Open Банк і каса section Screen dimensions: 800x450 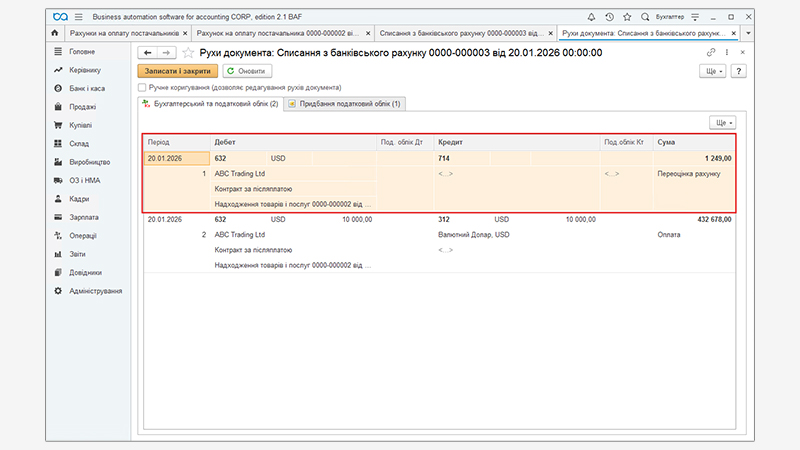click(86, 89)
